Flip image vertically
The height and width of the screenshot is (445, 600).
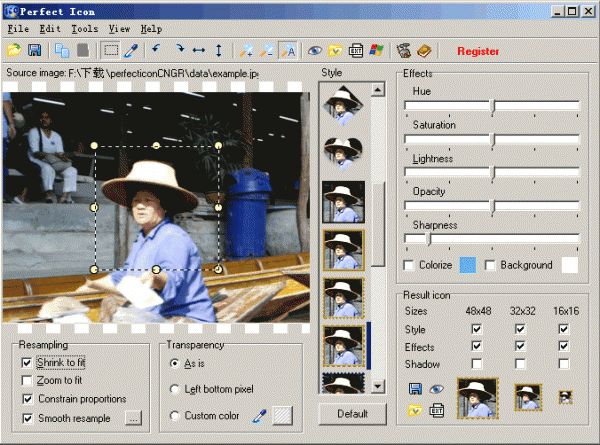[218, 51]
